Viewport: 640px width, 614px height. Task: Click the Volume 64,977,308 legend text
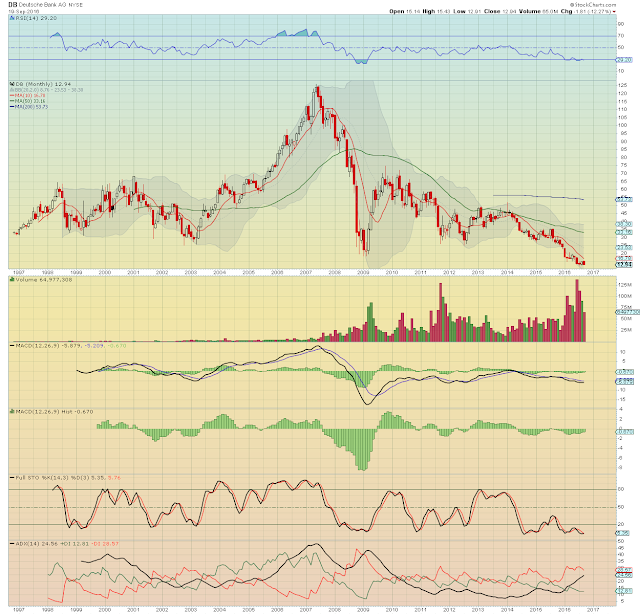[44, 280]
